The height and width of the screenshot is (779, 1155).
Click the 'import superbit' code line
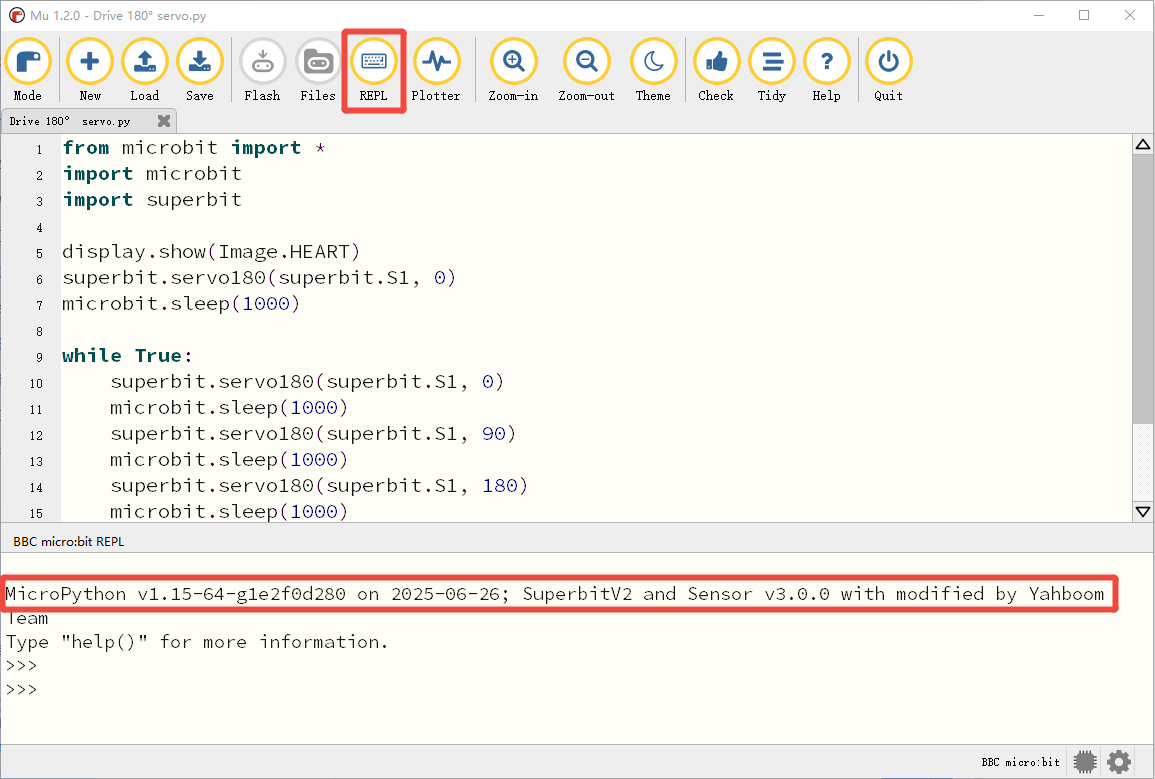coord(152,200)
